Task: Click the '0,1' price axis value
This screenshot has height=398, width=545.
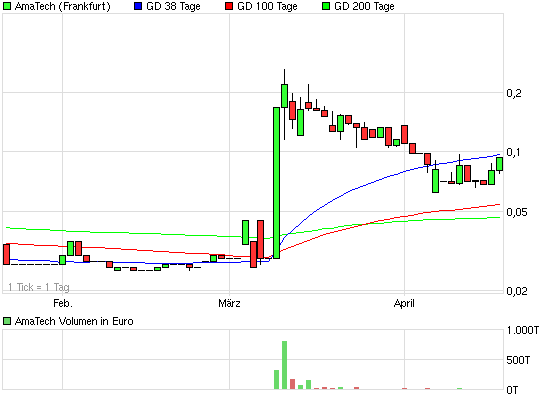Action: [514, 152]
